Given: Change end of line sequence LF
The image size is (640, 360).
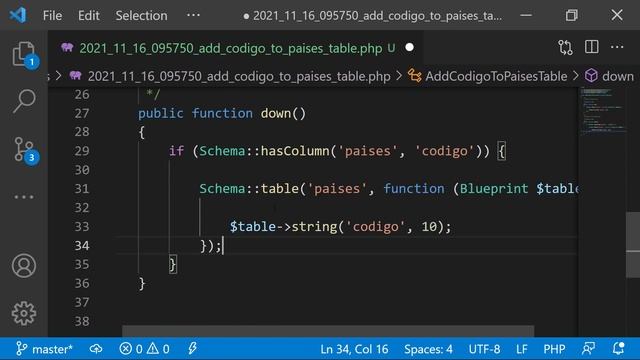Looking at the screenshot, I should point(521,349).
